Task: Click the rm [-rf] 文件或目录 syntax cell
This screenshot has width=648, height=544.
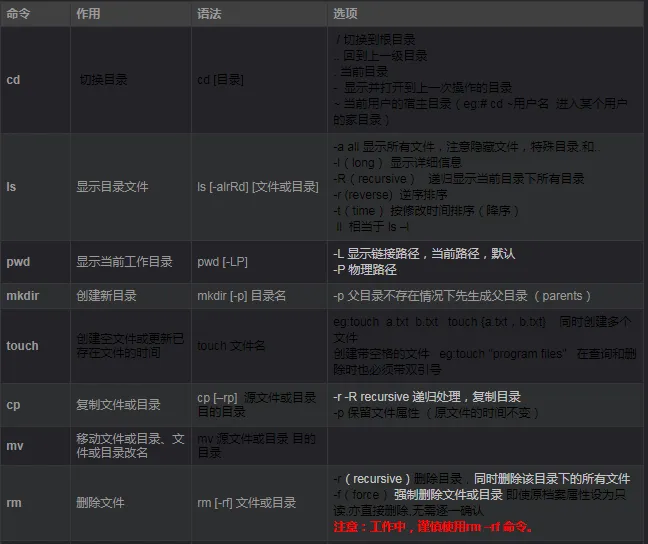Action: 259,503
